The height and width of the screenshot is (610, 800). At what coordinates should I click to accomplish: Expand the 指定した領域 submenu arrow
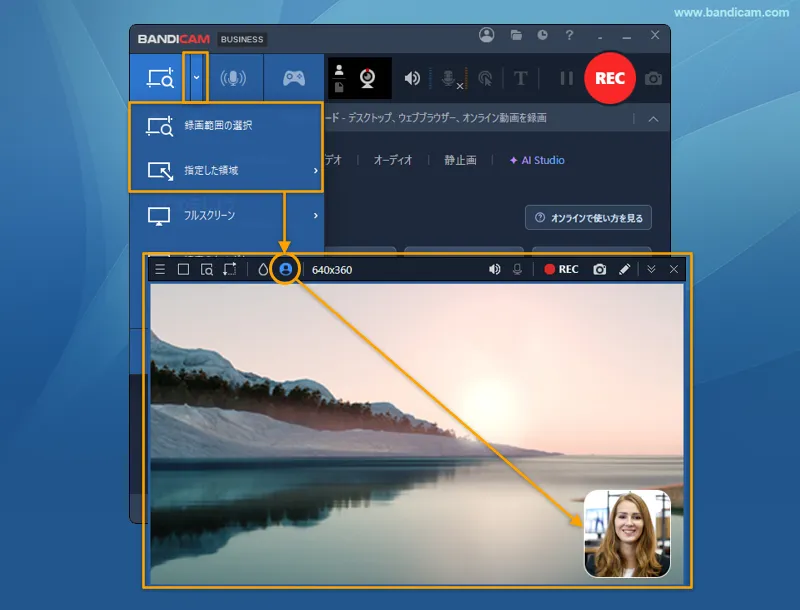point(316,171)
